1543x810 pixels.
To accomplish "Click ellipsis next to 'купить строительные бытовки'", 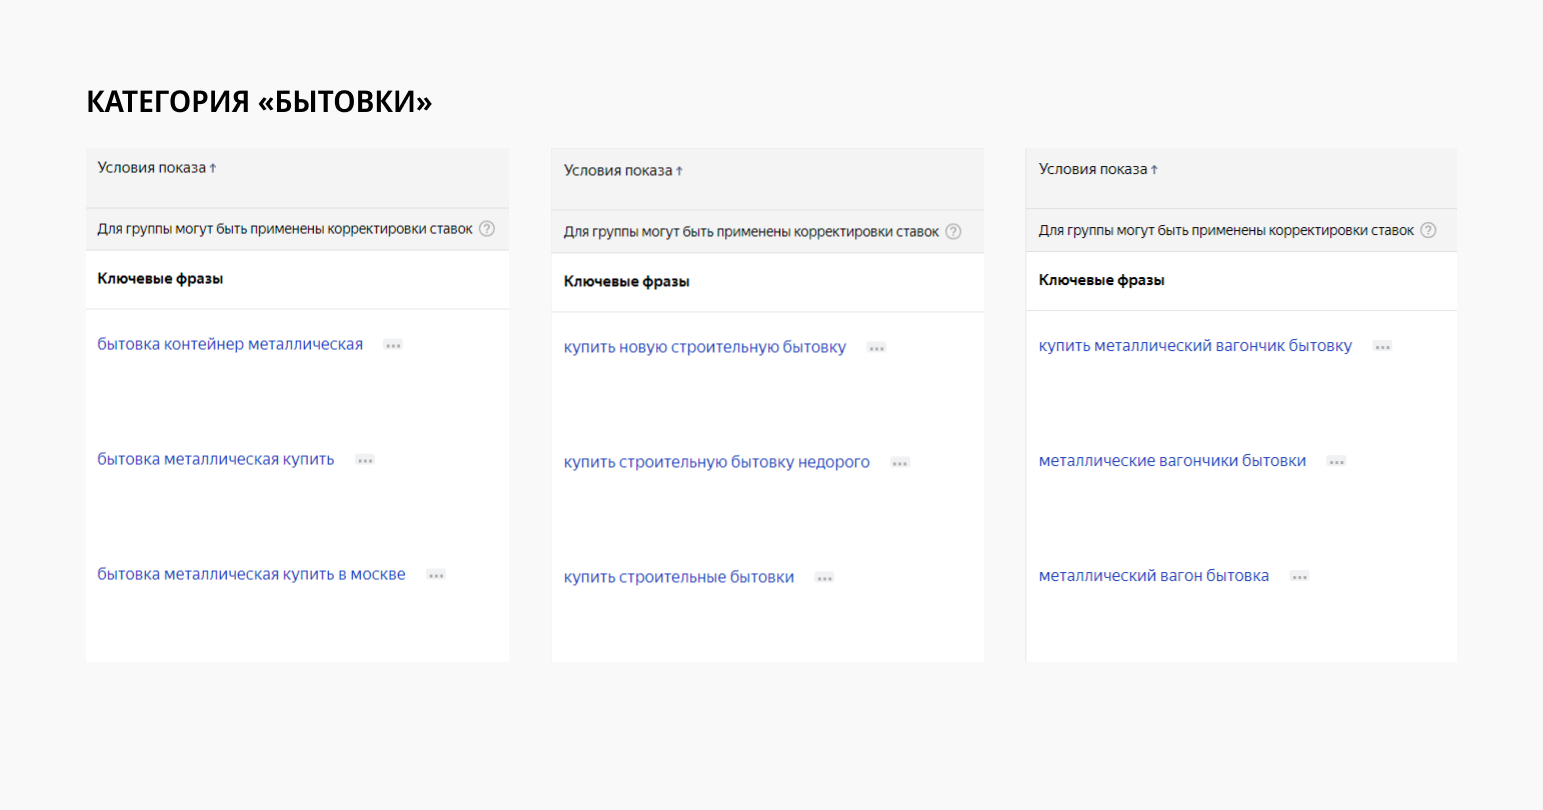I will coord(824,578).
